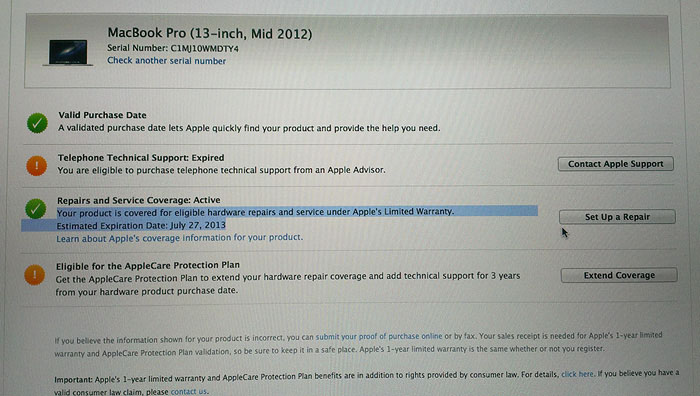Click the green checkmark for Repairs and Service Coverage
Image resolution: width=700 pixels, height=396 pixels.
click(36, 208)
